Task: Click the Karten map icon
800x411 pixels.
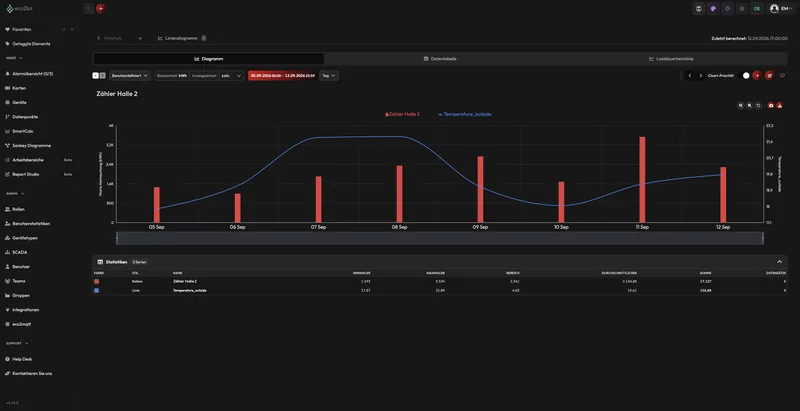Action: [8, 88]
